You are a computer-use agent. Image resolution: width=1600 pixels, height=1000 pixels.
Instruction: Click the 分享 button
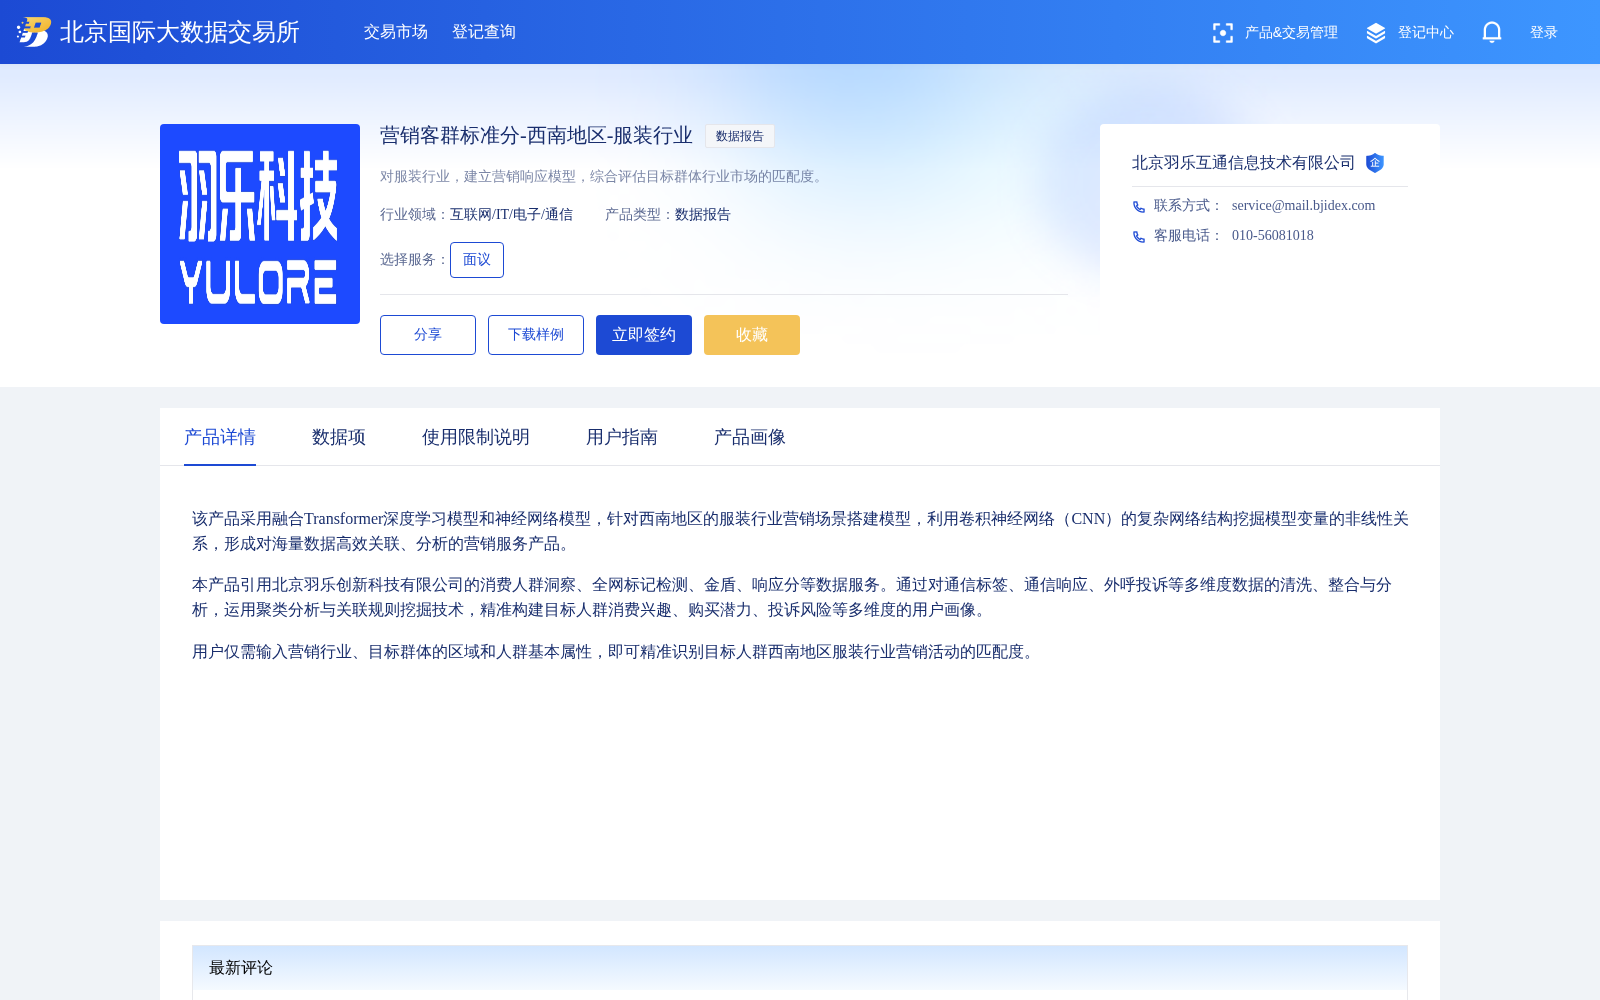click(428, 335)
